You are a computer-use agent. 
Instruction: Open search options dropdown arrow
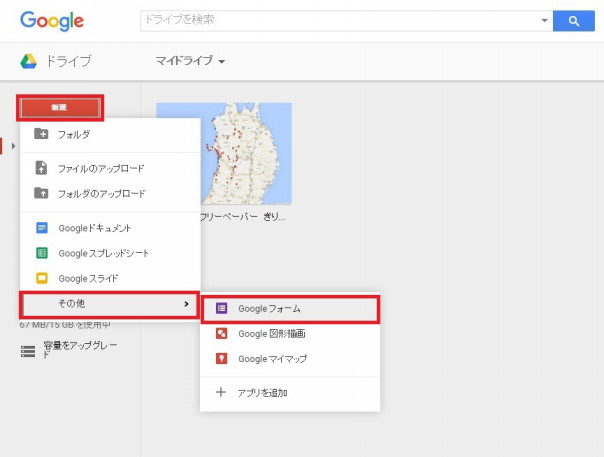(544, 20)
